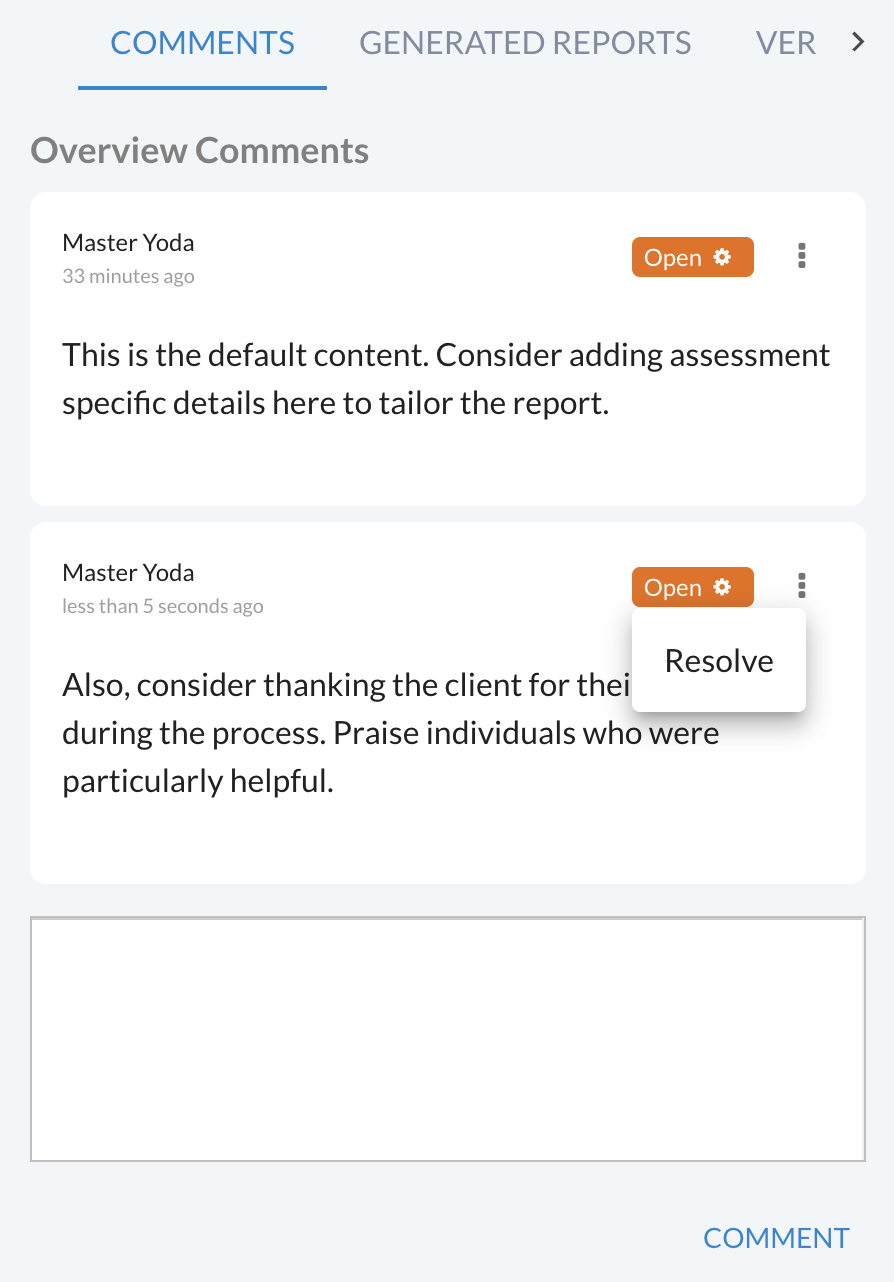Submit with the COMMENT button
This screenshot has height=1282, width=894.
click(776, 1238)
